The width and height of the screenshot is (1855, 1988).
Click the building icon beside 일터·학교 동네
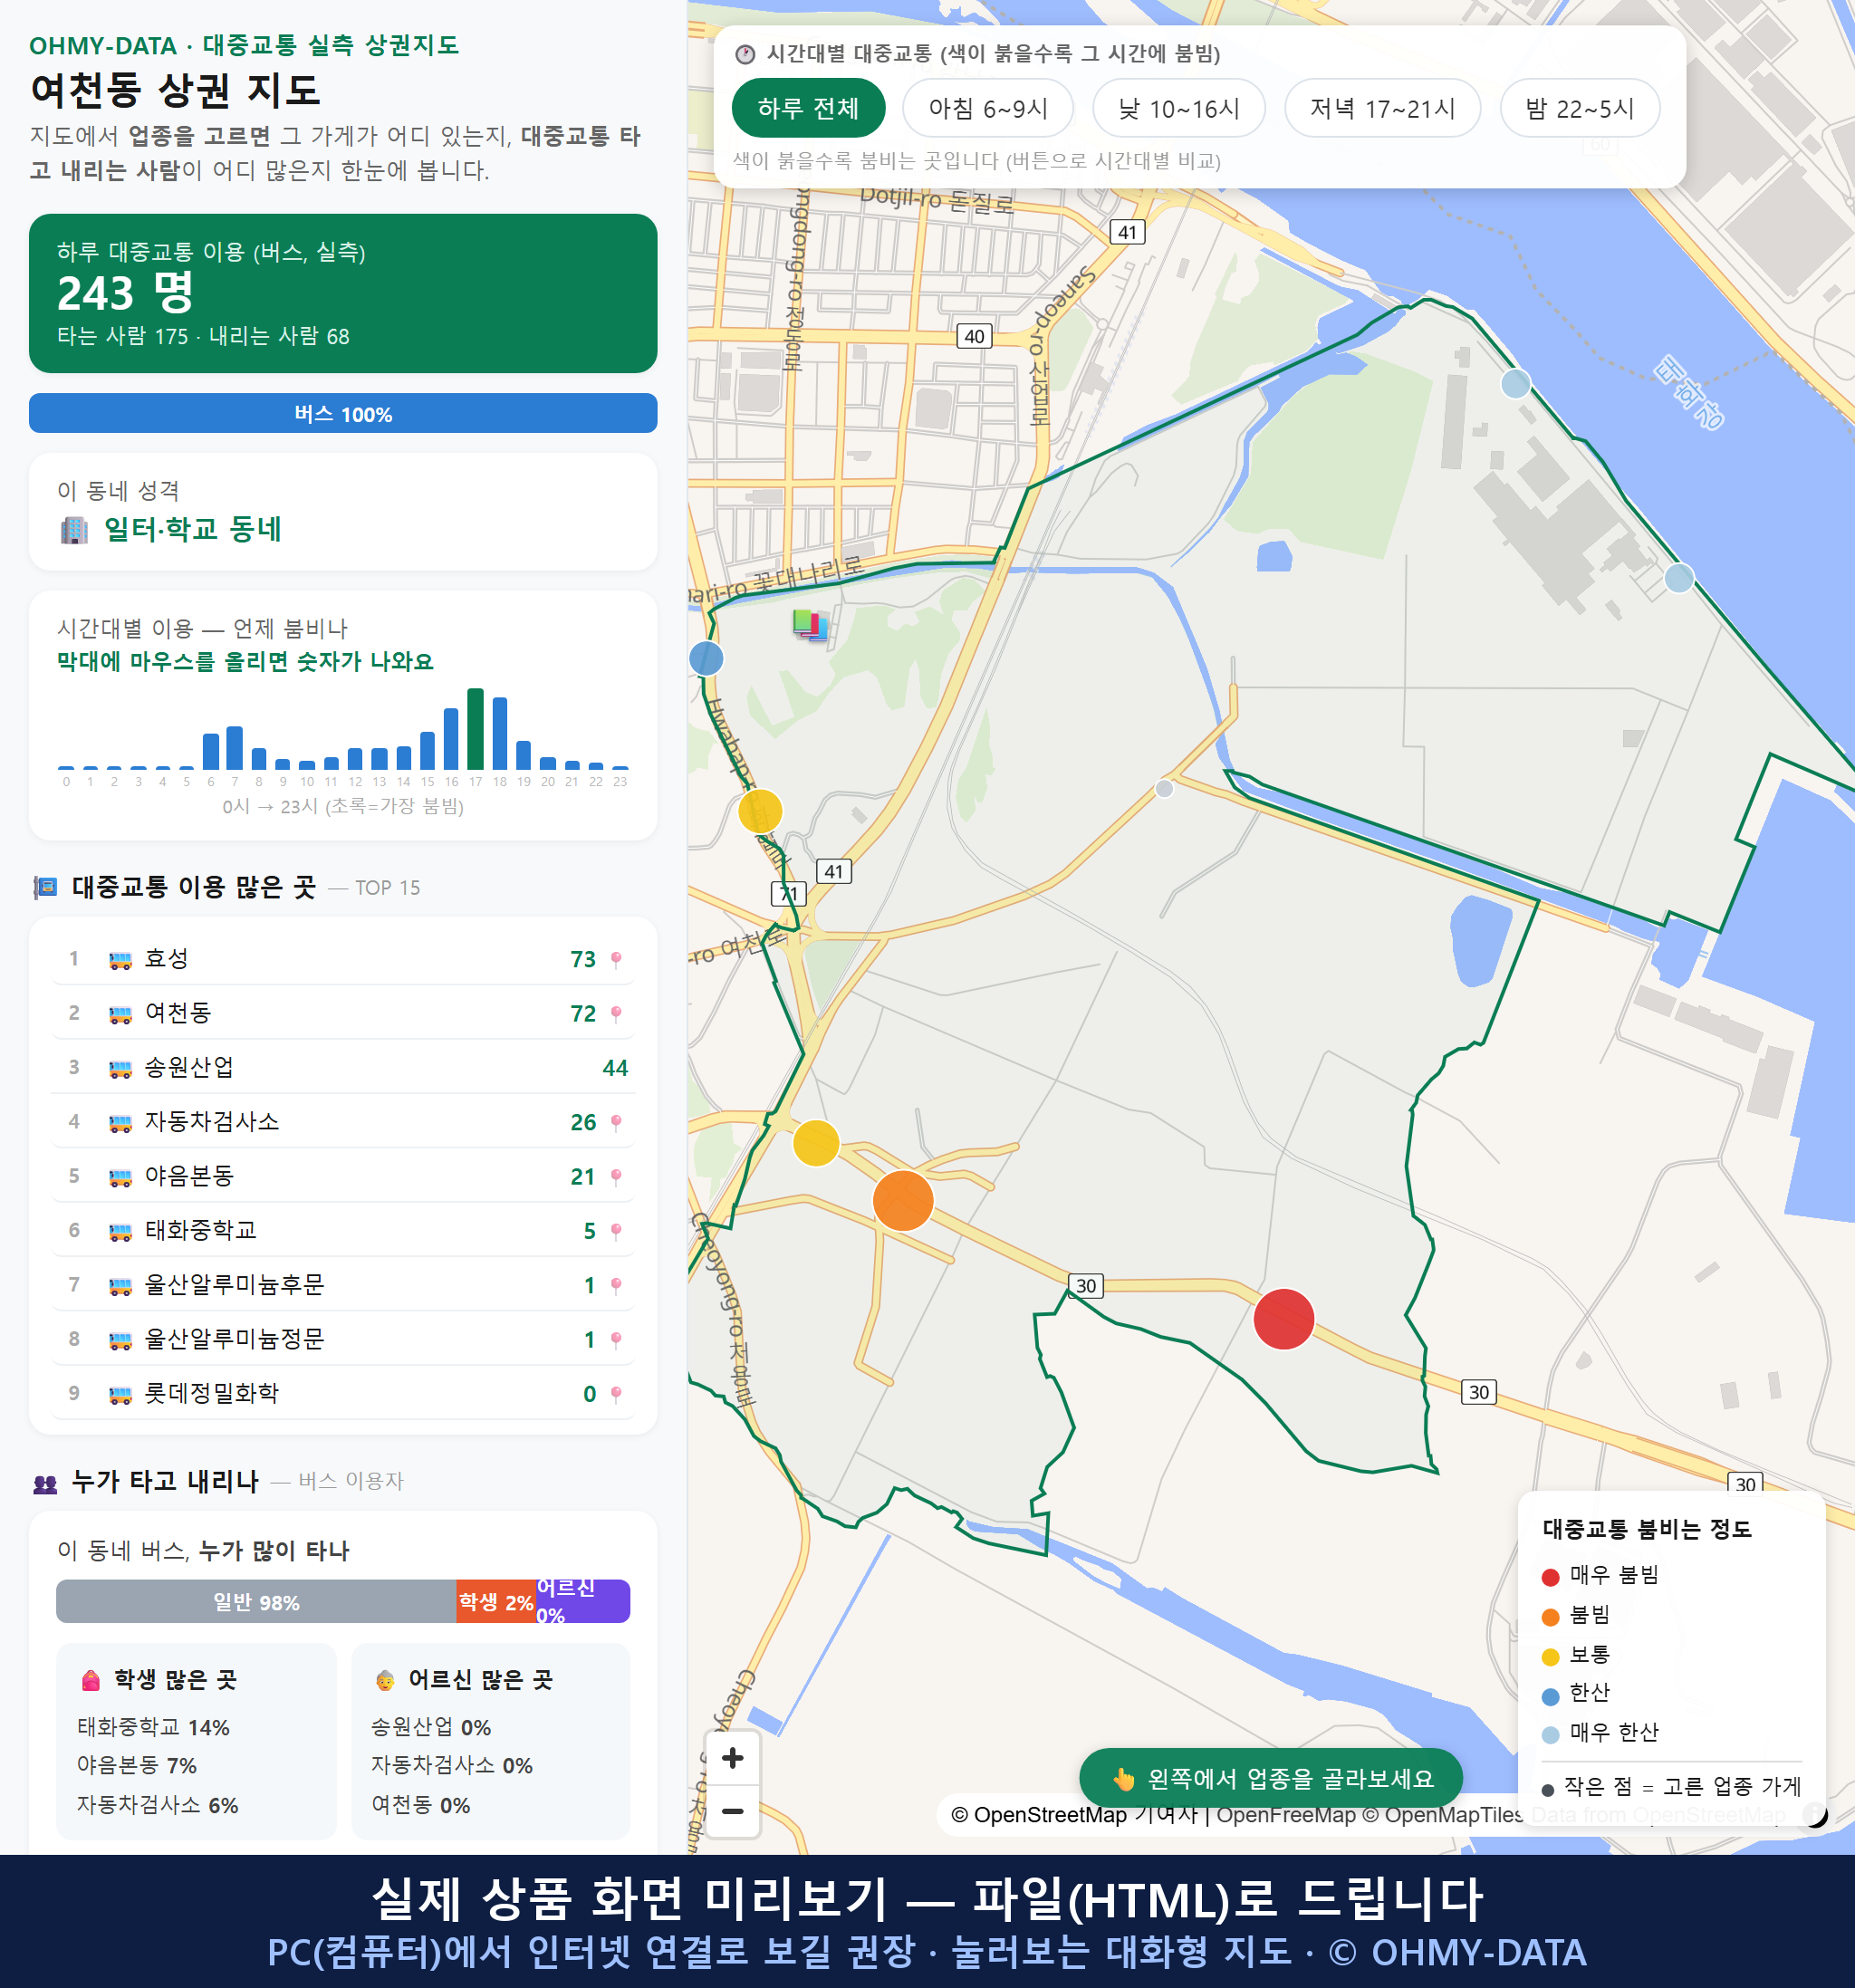[74, 530]
